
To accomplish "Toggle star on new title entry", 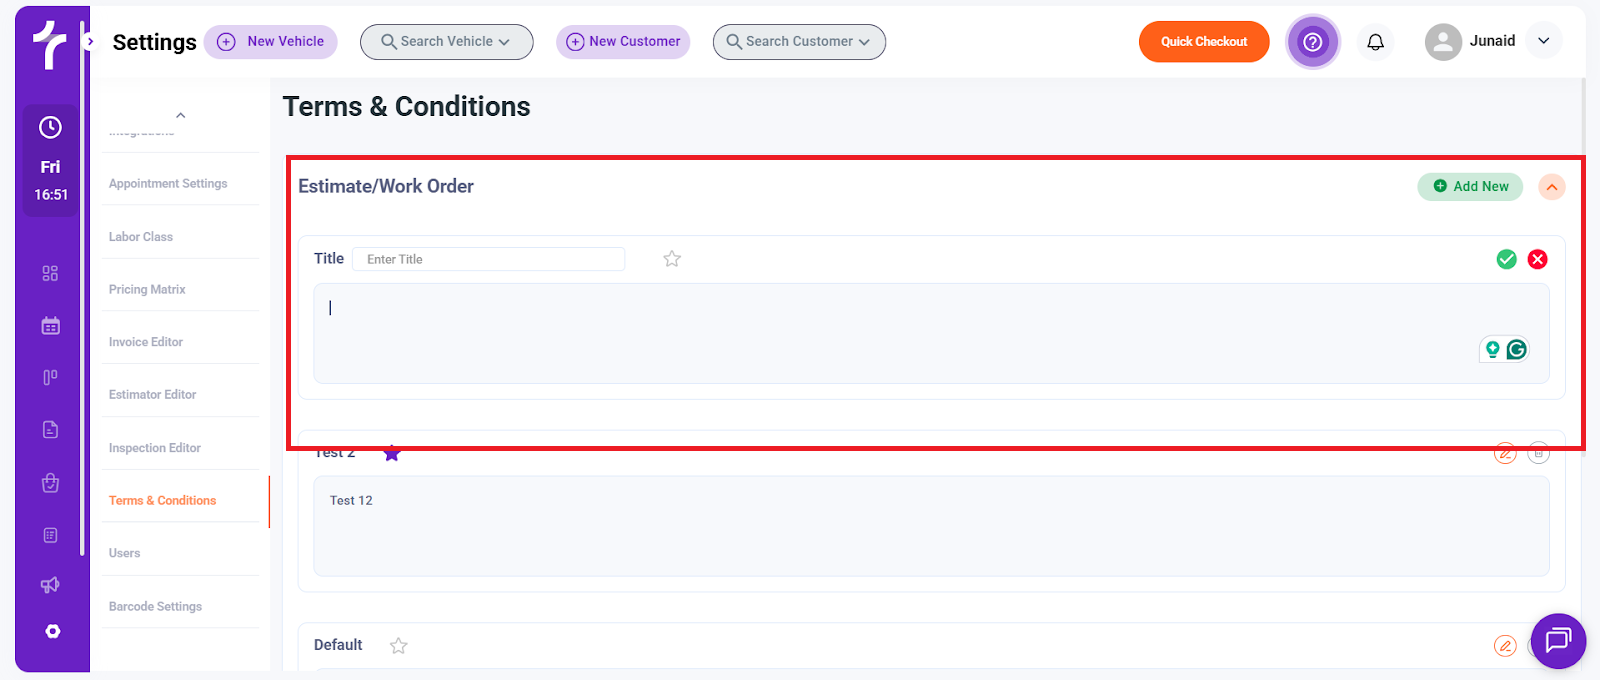I will (x=672, y=259).
